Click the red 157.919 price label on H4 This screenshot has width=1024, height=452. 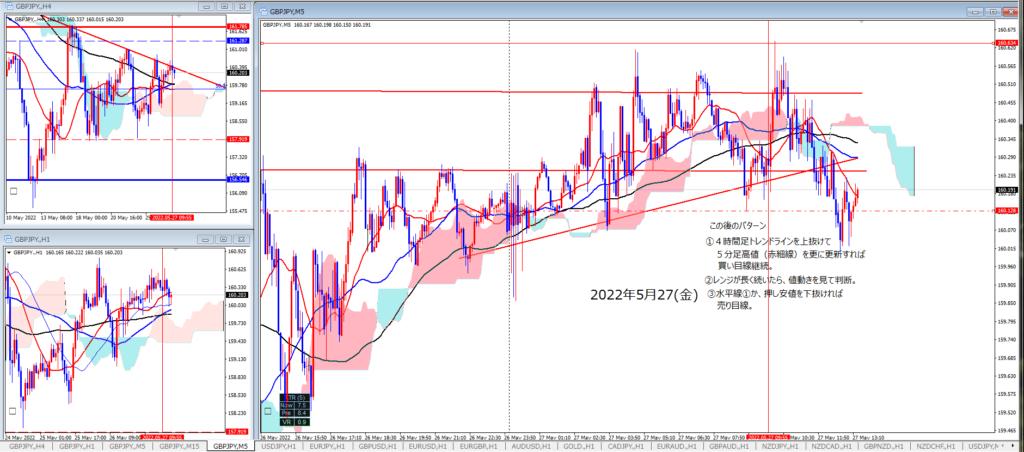pyautogui.click(x=238, y=139)
